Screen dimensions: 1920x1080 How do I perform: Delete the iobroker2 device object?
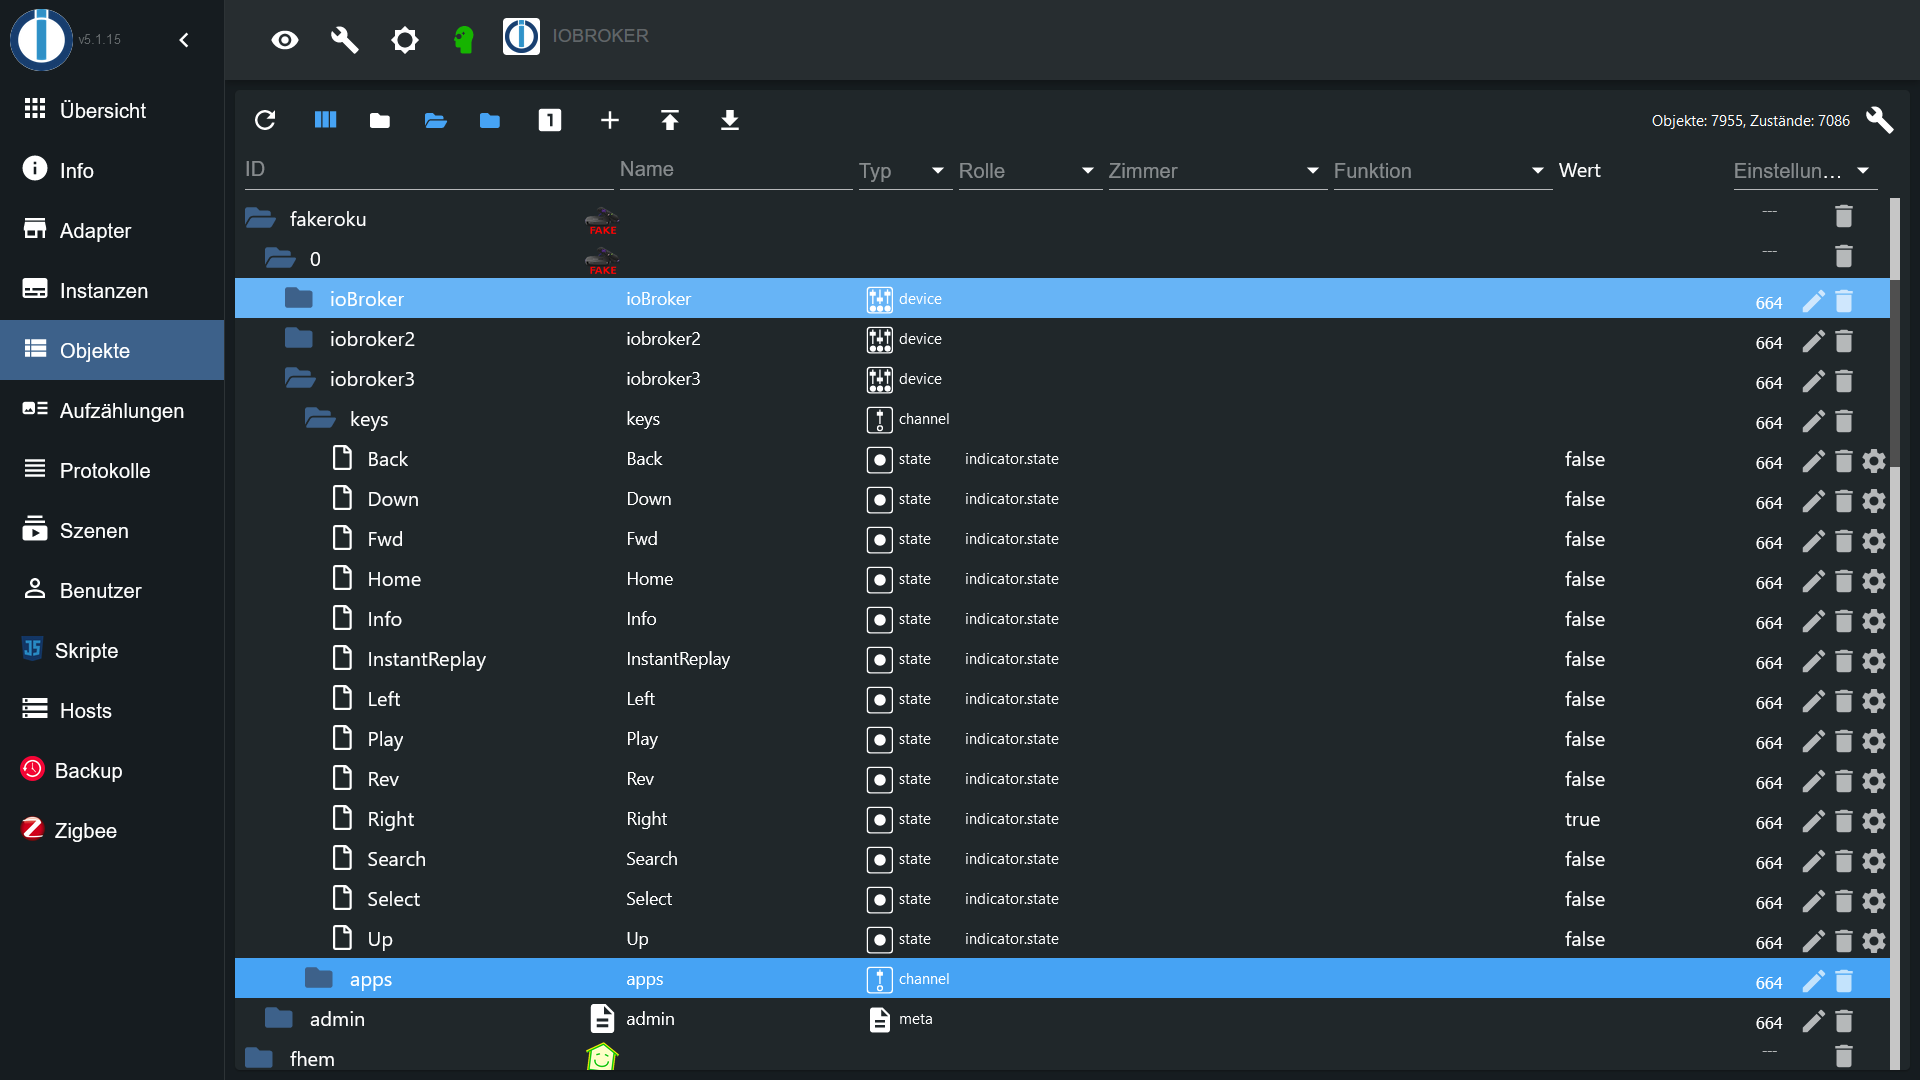(x=1844, y=341)
